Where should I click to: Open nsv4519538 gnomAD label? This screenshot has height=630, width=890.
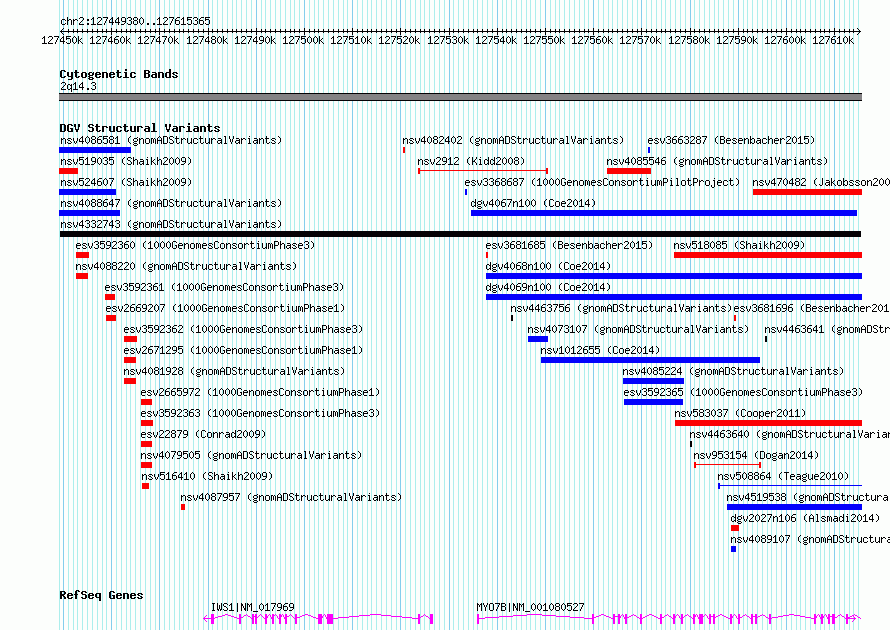pos(808,497)
